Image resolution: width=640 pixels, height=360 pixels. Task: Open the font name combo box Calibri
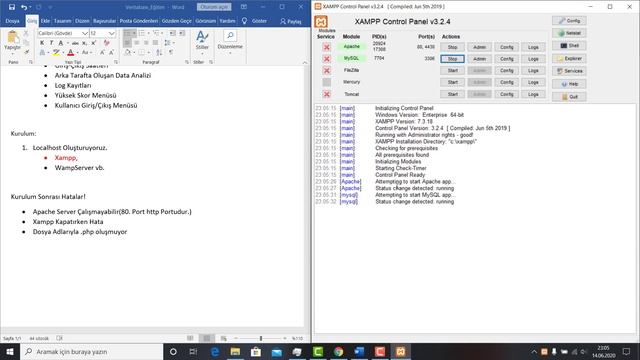[x=63, y=33]
